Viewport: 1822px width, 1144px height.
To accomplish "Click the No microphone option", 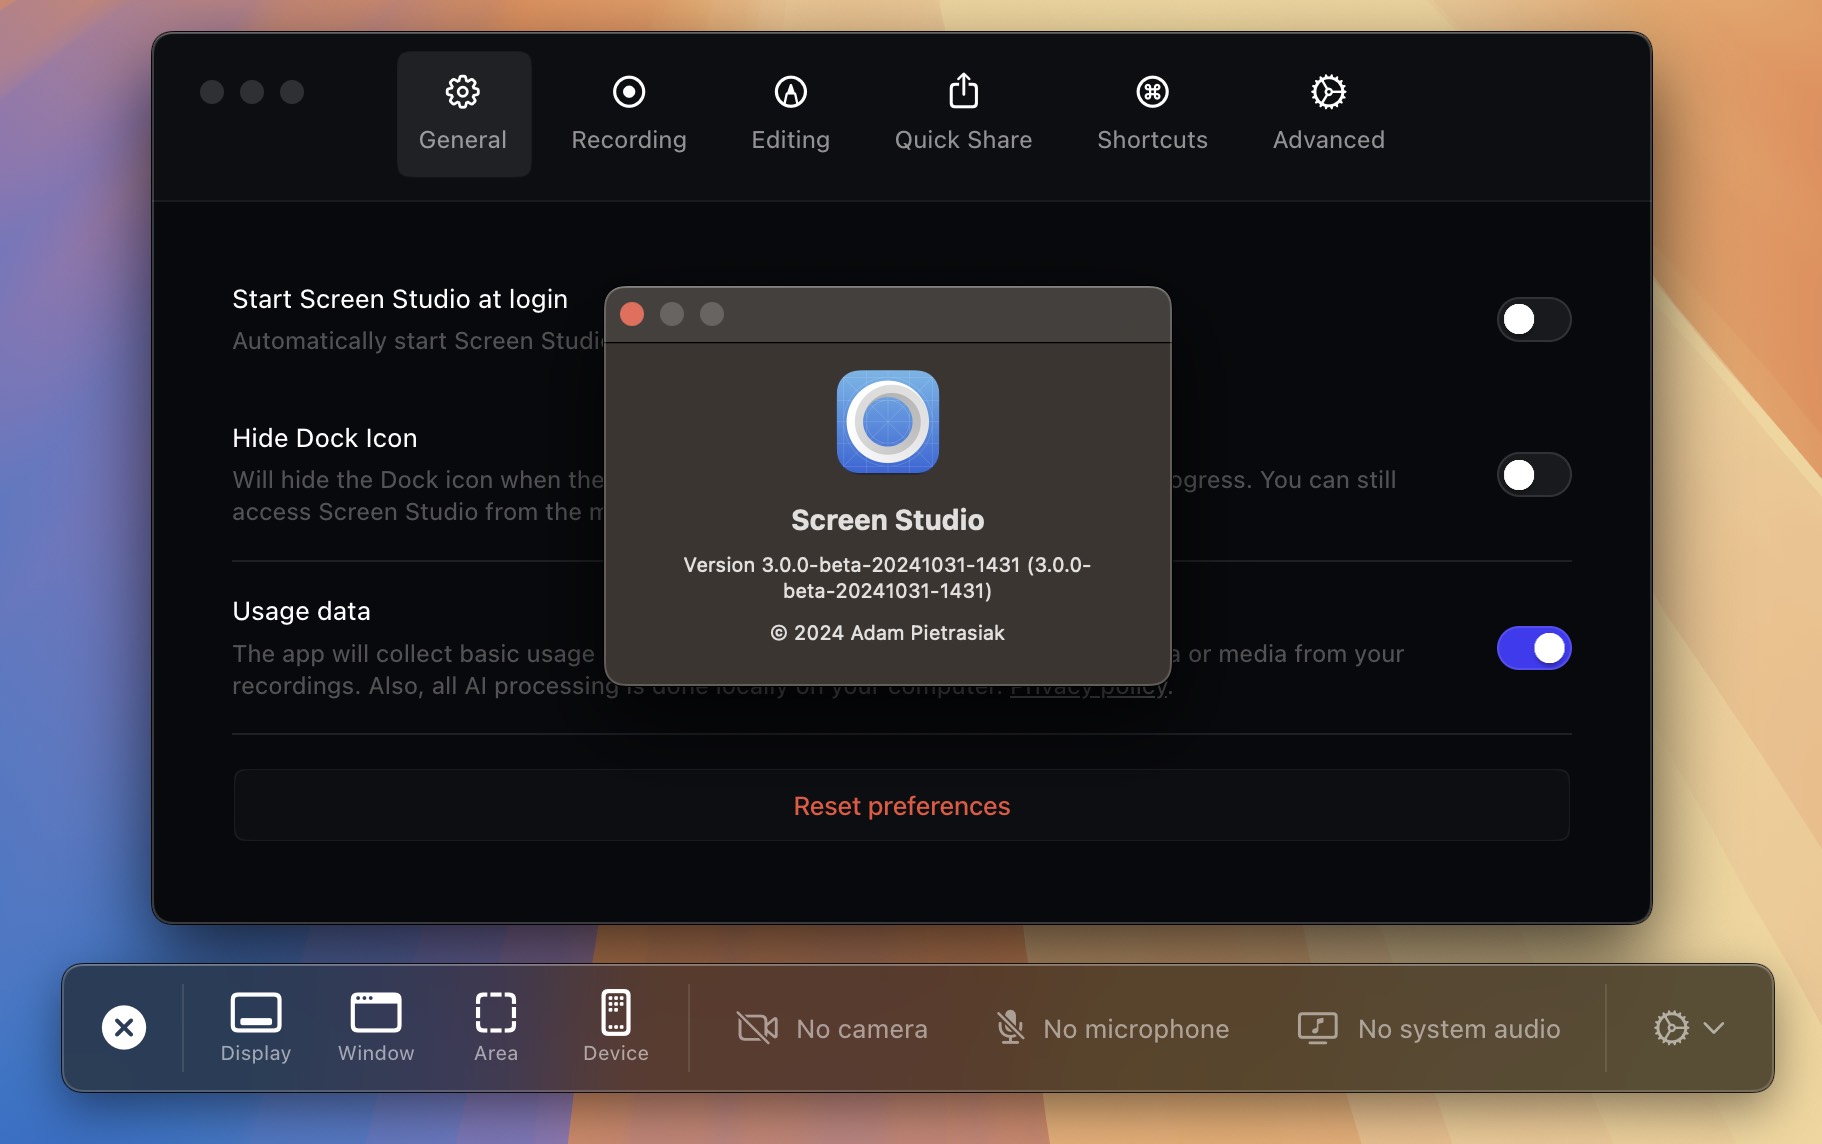I will pyautogui.click(x=1112, y=1028).
